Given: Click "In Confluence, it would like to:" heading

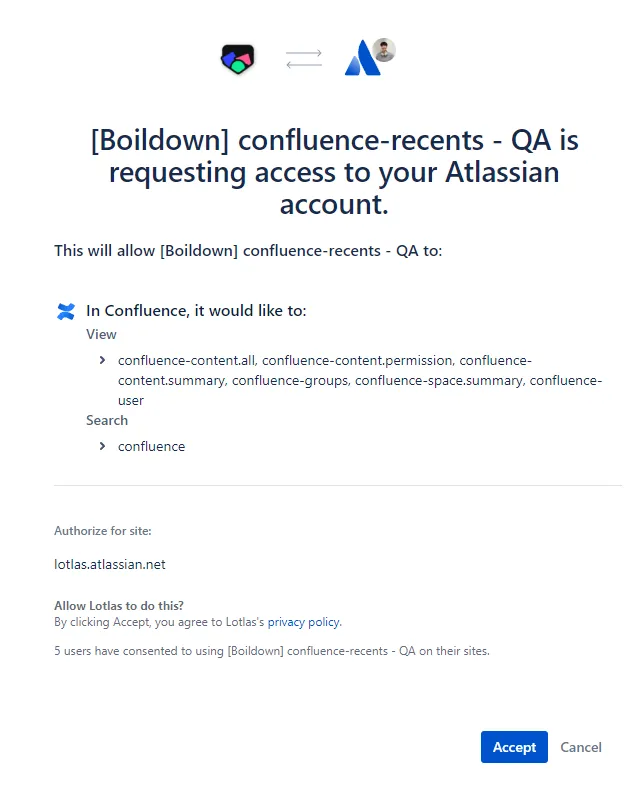Looking at the screenshot, I should [196, 311].
